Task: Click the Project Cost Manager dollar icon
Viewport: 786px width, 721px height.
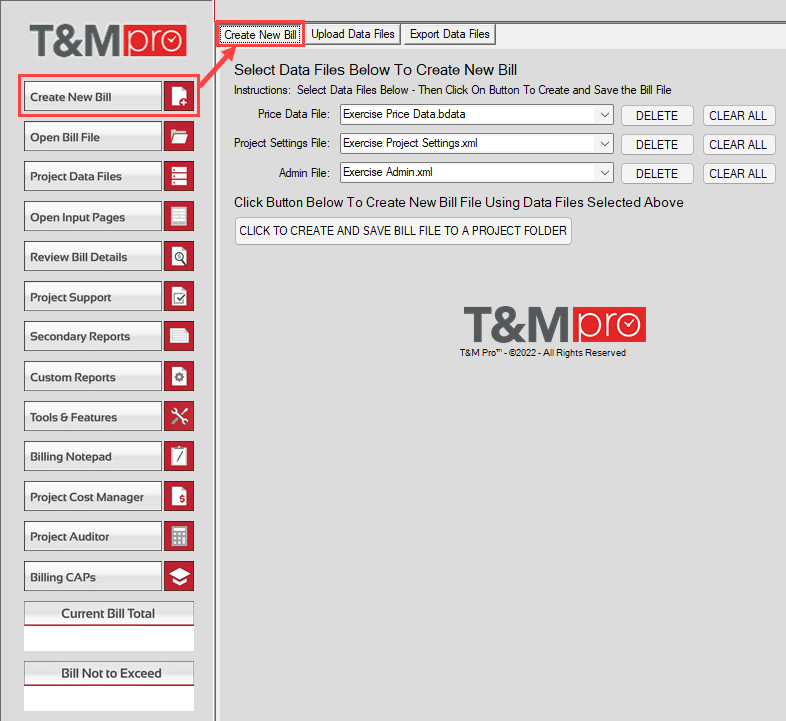Action: coord(179,496)
